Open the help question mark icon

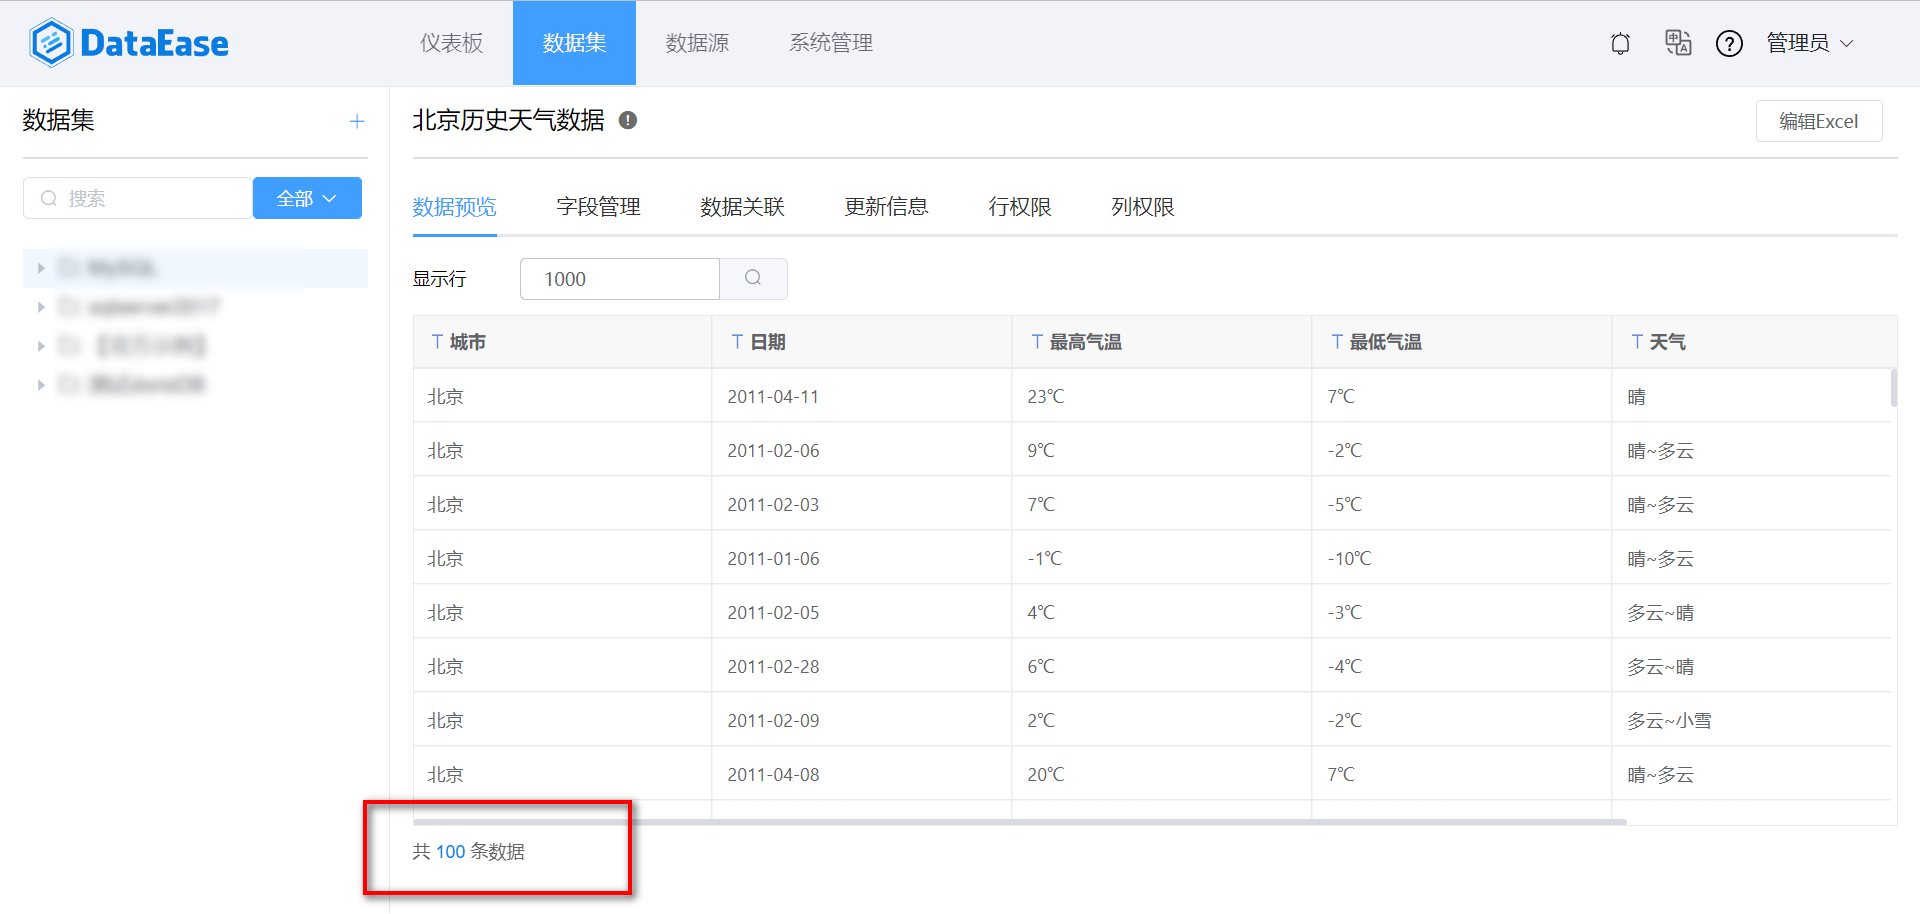click(x=1729, y=43)
